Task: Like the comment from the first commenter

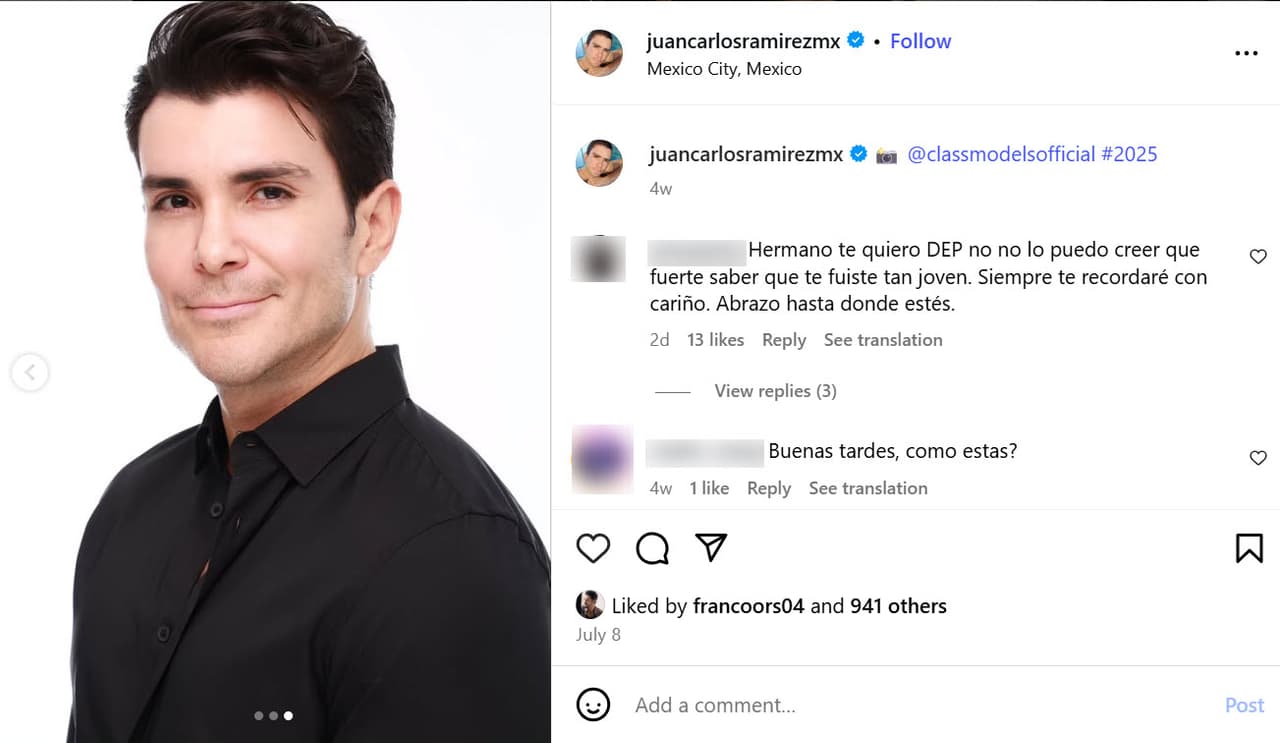Action: pyautogui.click(x=1258, y=256)
